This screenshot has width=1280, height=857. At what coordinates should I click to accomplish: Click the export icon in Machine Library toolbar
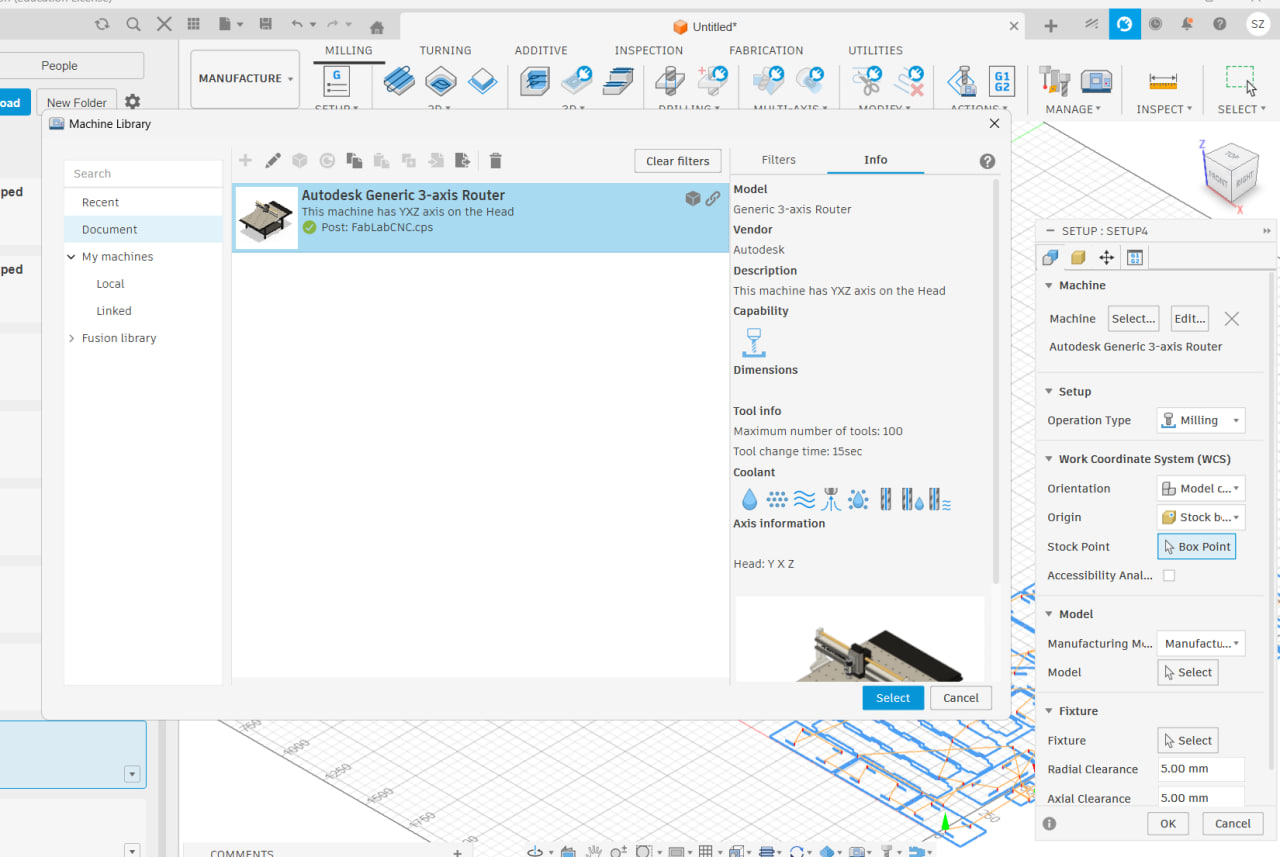[462, 161]
